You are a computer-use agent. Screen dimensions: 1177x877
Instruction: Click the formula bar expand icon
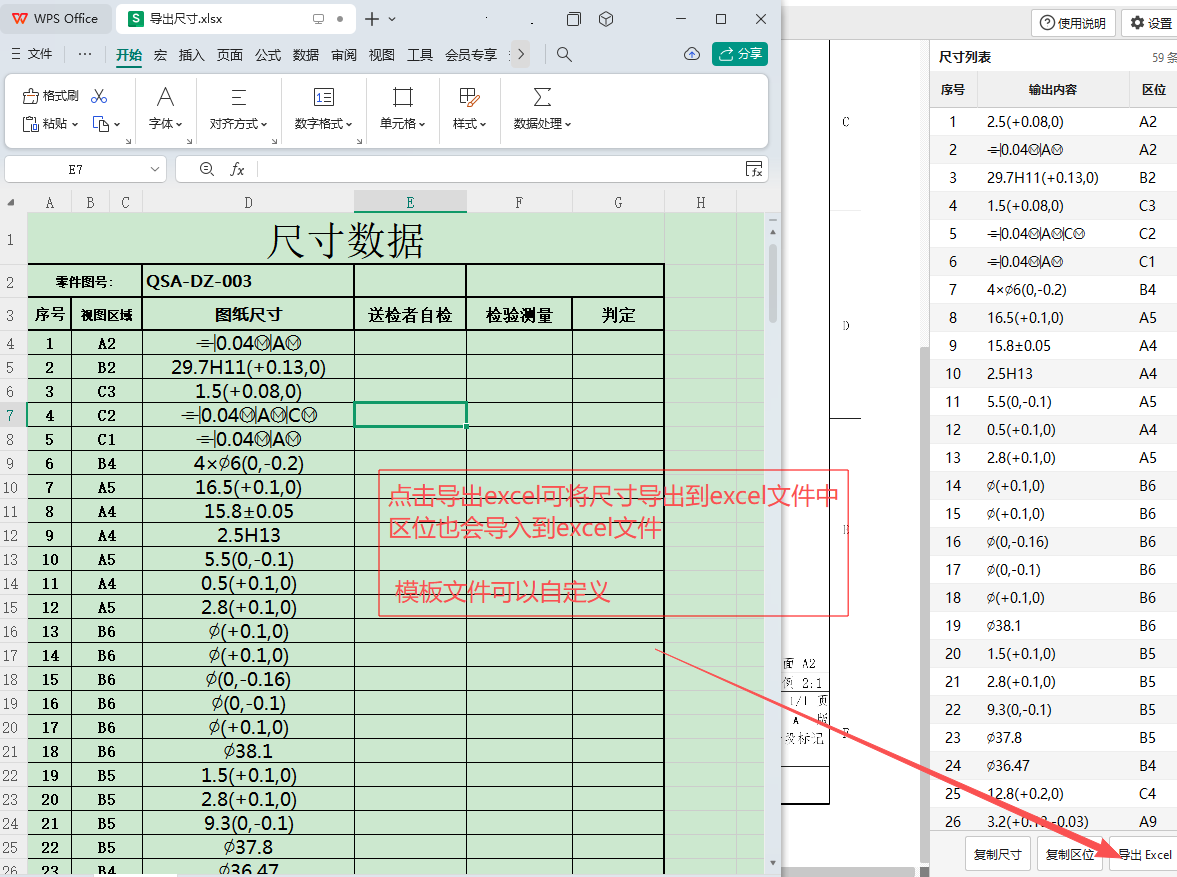click(754, 170)
